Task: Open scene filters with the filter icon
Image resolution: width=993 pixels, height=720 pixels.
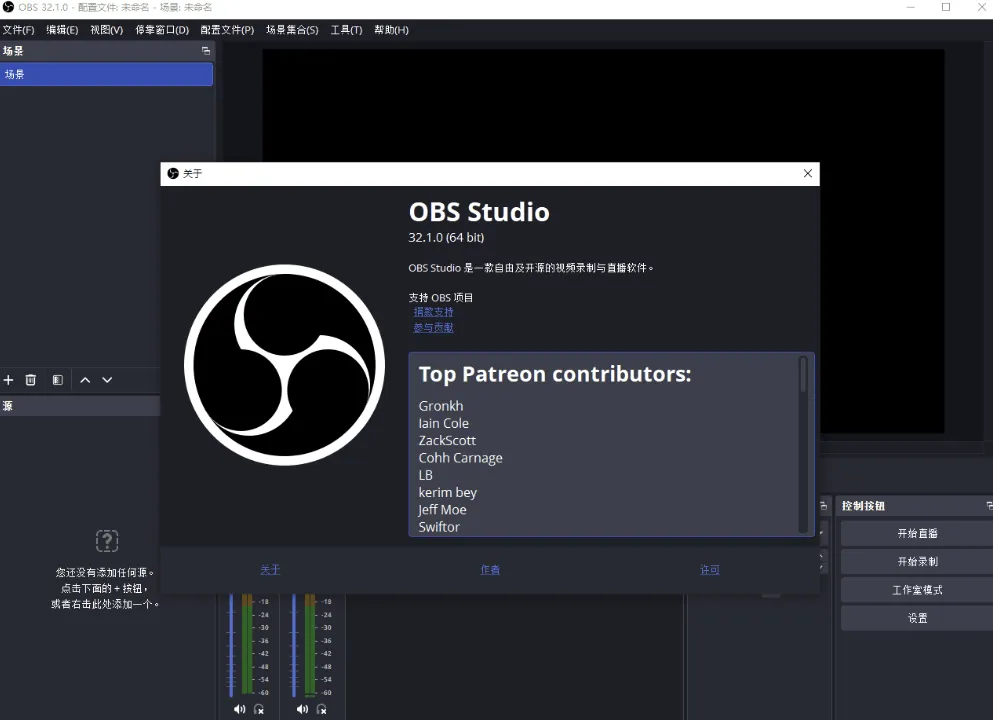Action: (57, 380)
